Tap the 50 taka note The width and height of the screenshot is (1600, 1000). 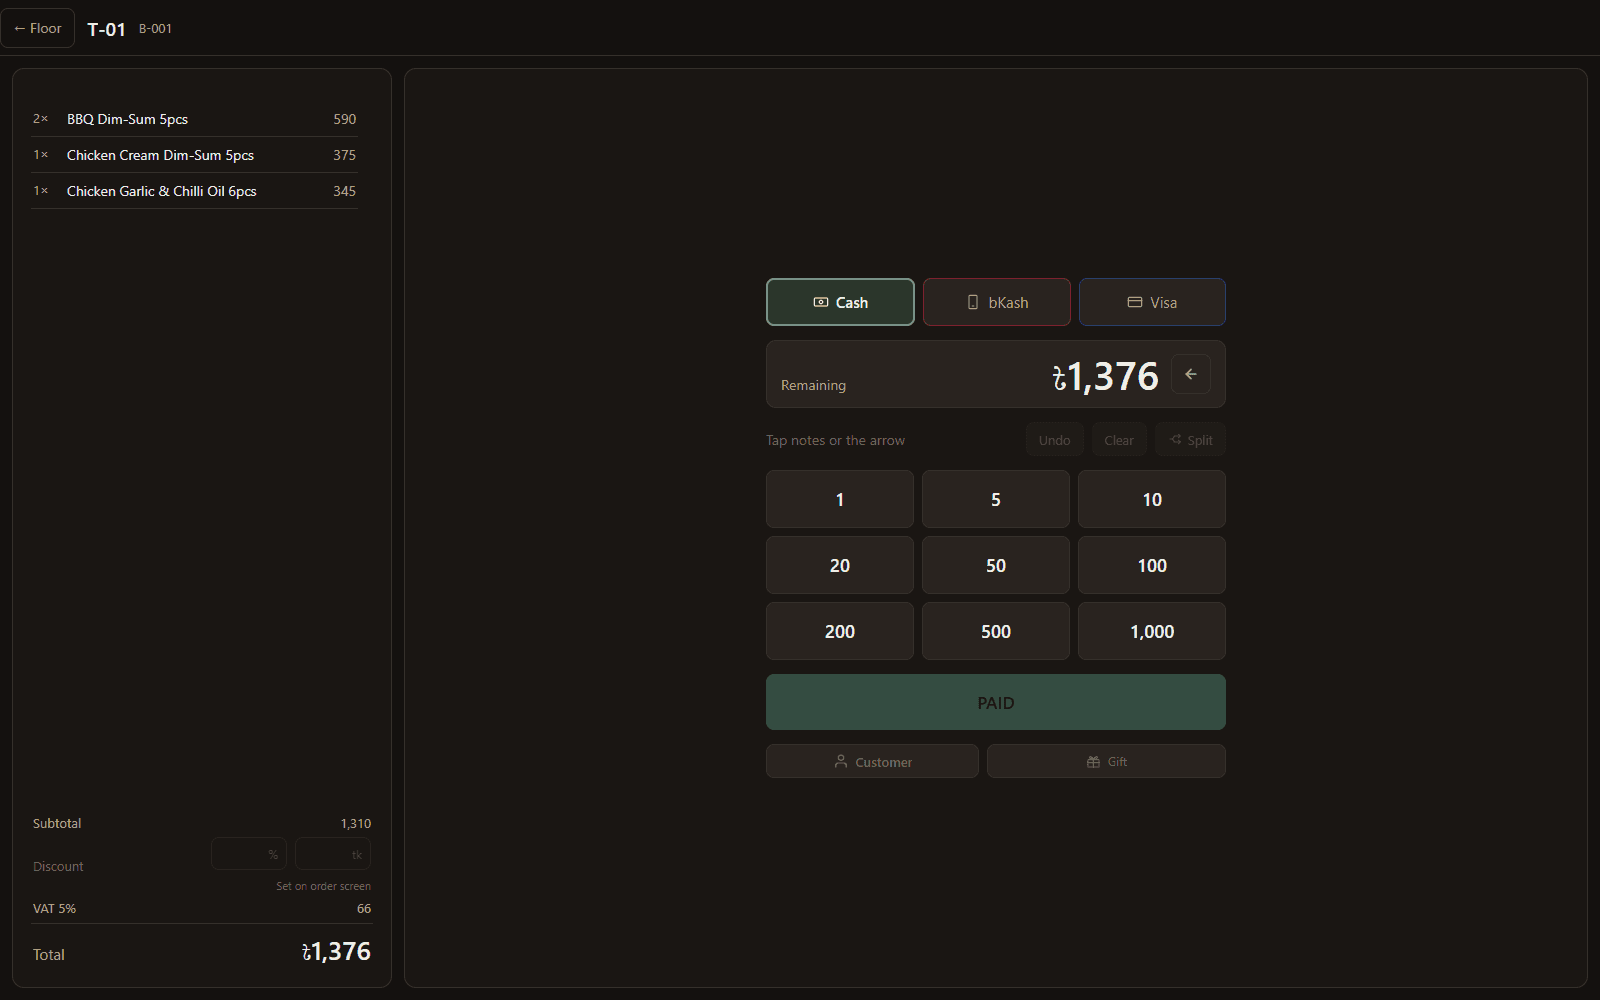pyautogui.click(x=996, y=565)
